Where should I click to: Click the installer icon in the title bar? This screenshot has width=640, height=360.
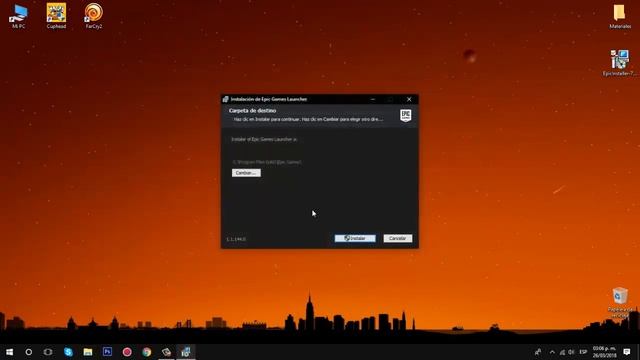point(225,99)
